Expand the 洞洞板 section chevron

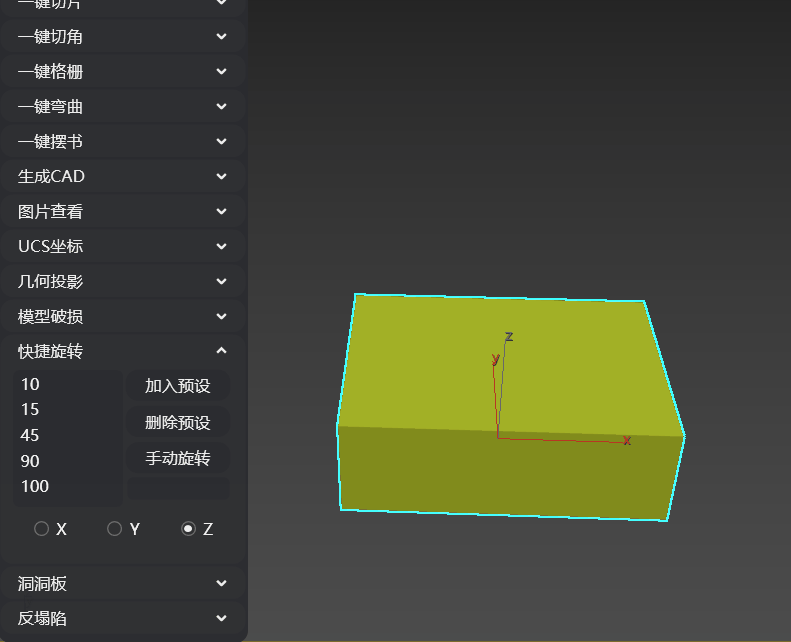(221, 583)
